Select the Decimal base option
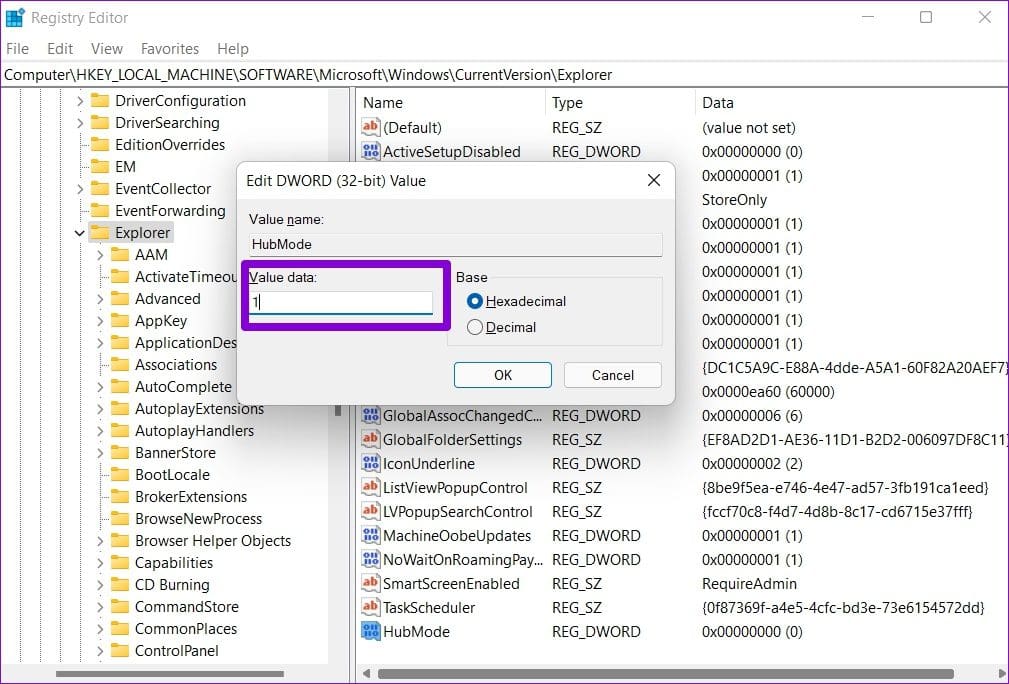This screenshot has height=684, width=1009. click(475, 327)
